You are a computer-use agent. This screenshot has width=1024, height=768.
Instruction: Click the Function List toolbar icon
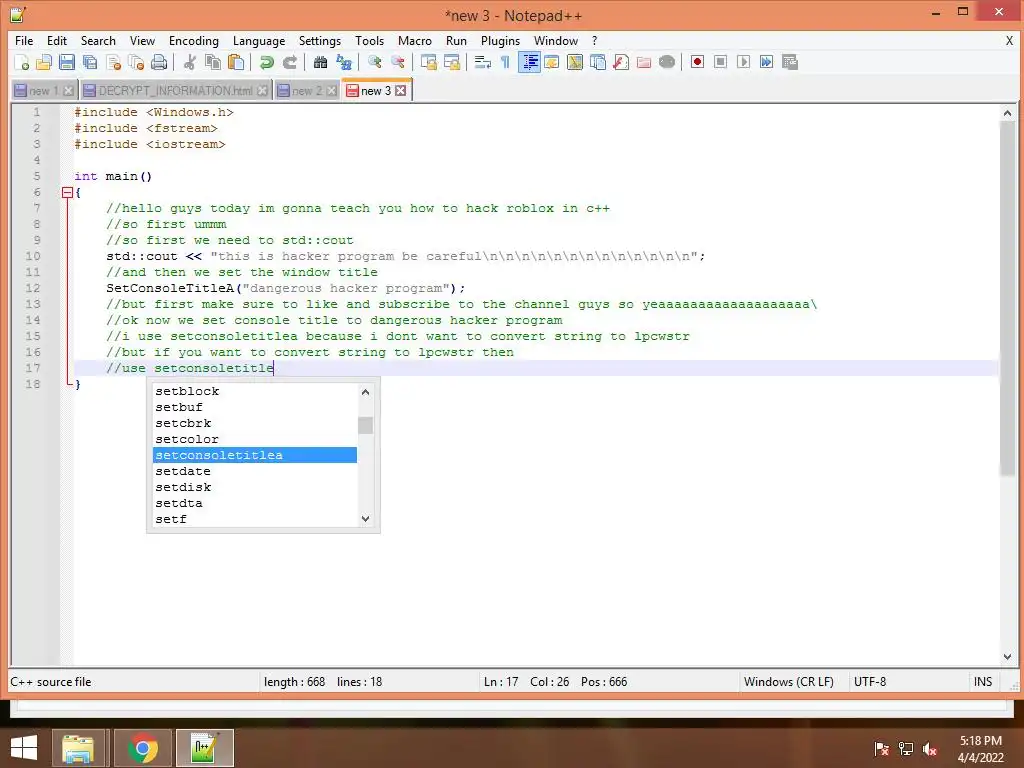(x=621, y=62)
